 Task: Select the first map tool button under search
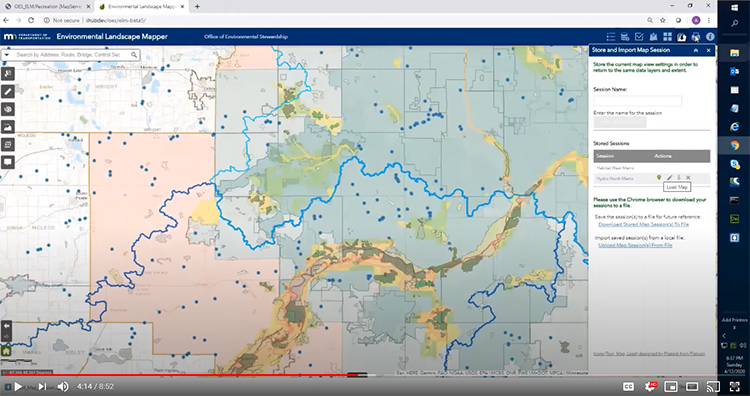point(8,74)
